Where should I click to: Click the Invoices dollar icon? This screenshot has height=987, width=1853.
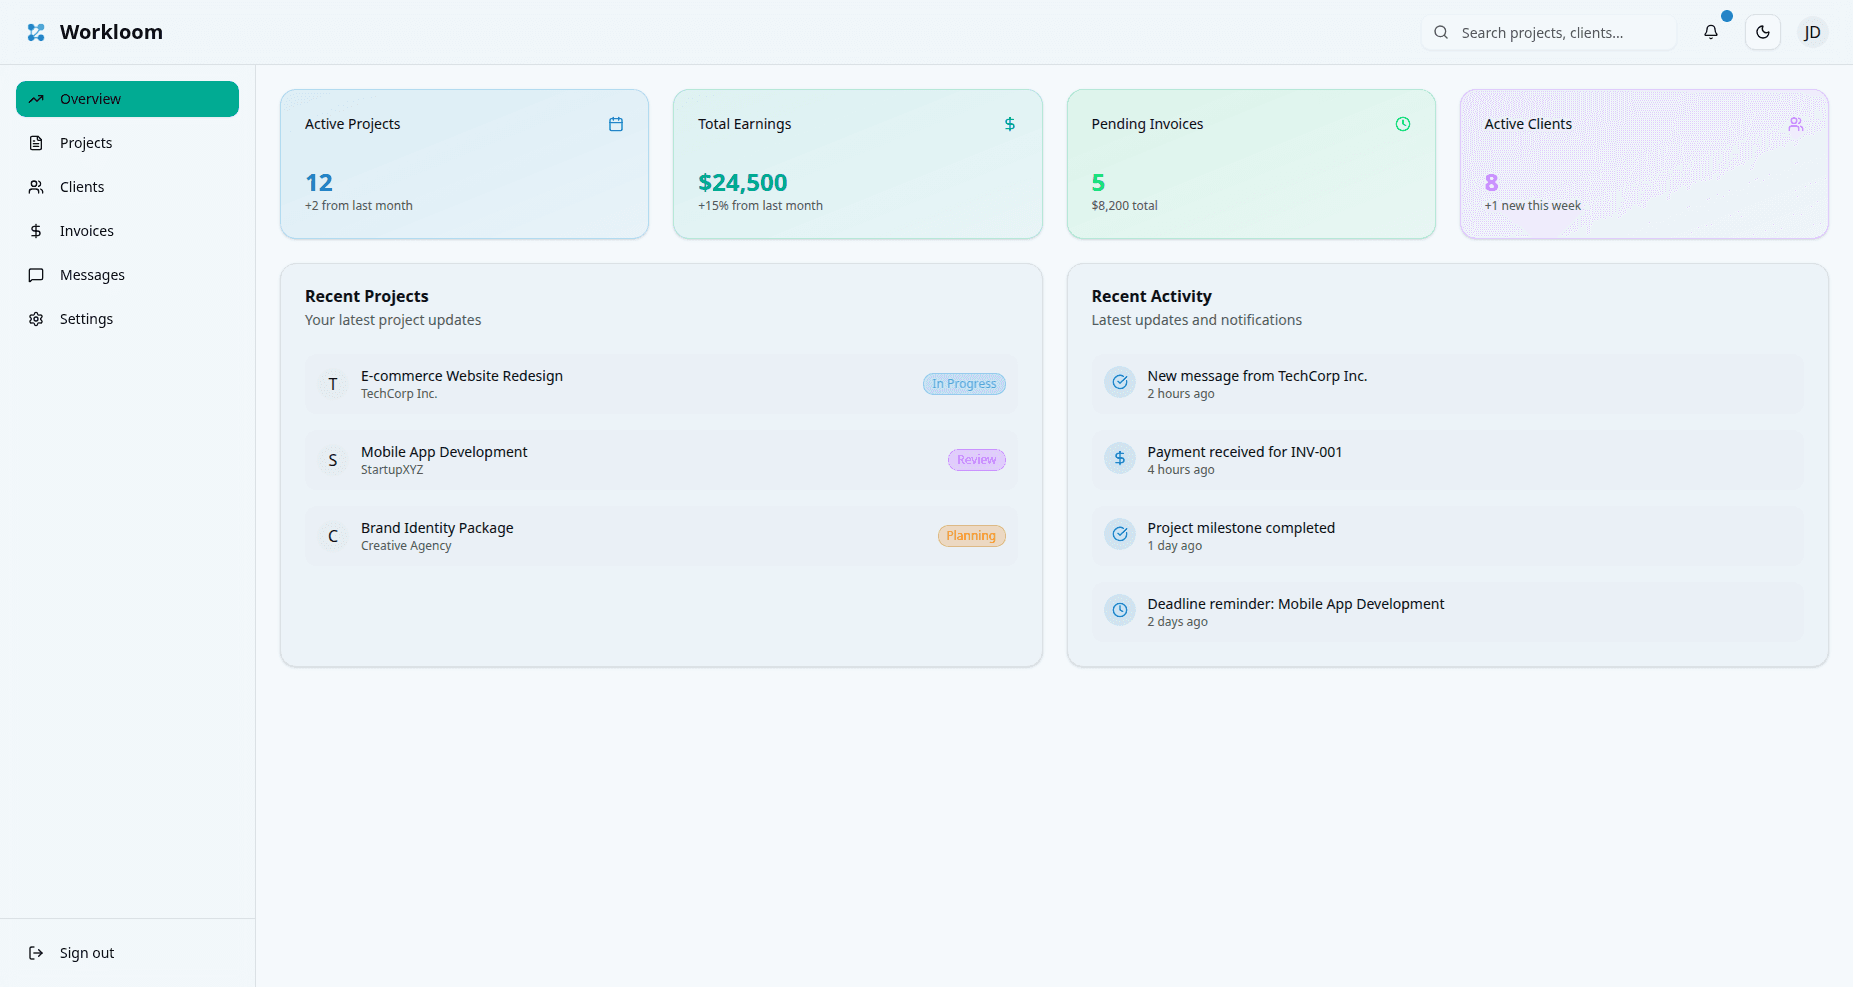[x=36, y=230]
